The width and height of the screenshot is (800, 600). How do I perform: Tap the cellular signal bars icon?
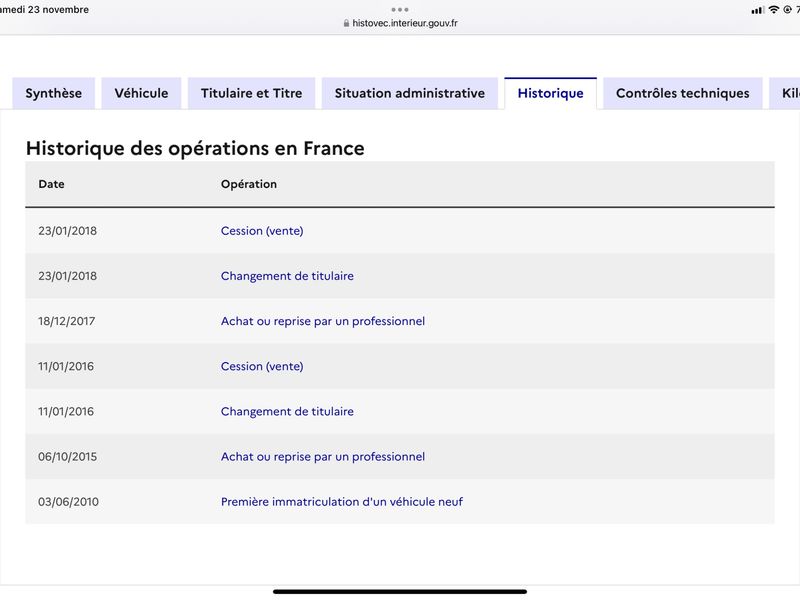pyautogui.click(x=757, y=10)
